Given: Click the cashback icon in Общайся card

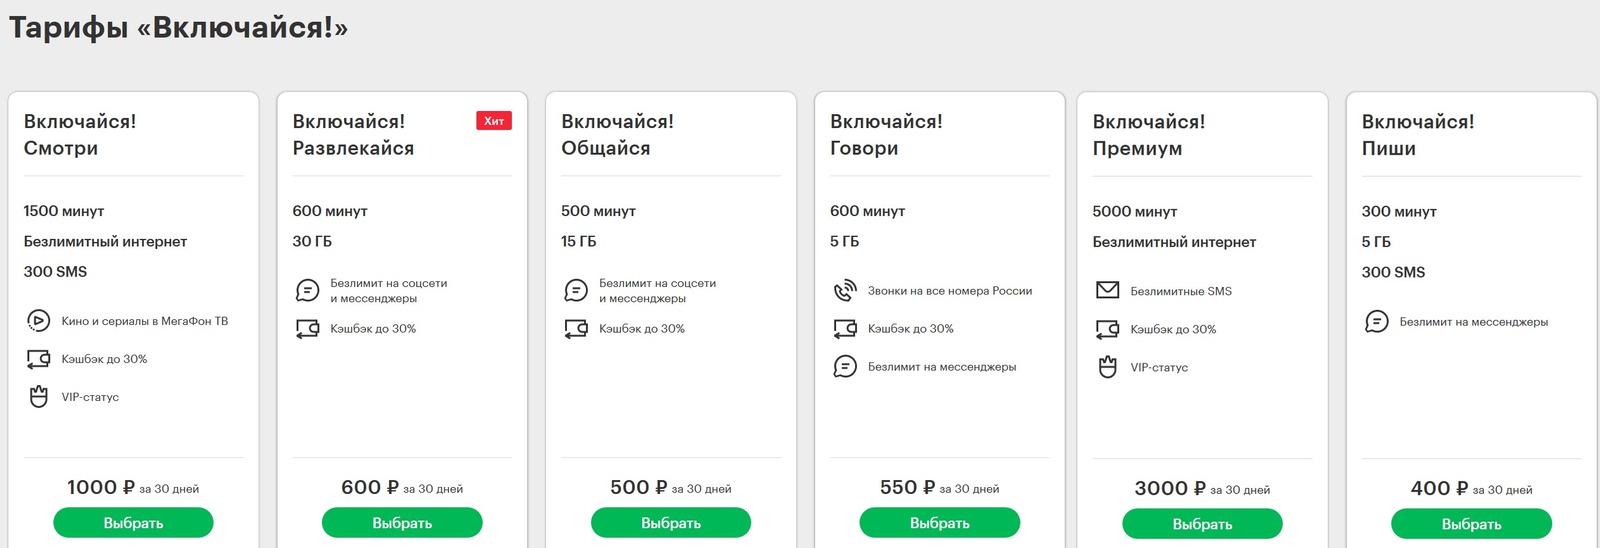Looking at the screenshot, I should click(576, 329).
